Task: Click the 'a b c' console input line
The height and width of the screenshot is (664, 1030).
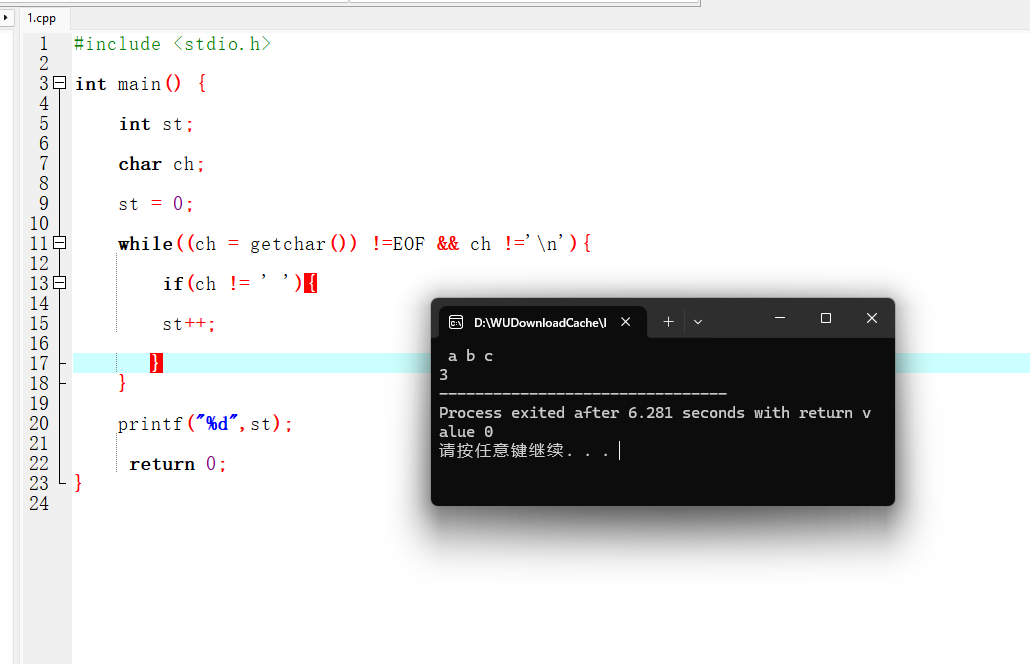Action: pyautogui.click(x=470, y=356)
